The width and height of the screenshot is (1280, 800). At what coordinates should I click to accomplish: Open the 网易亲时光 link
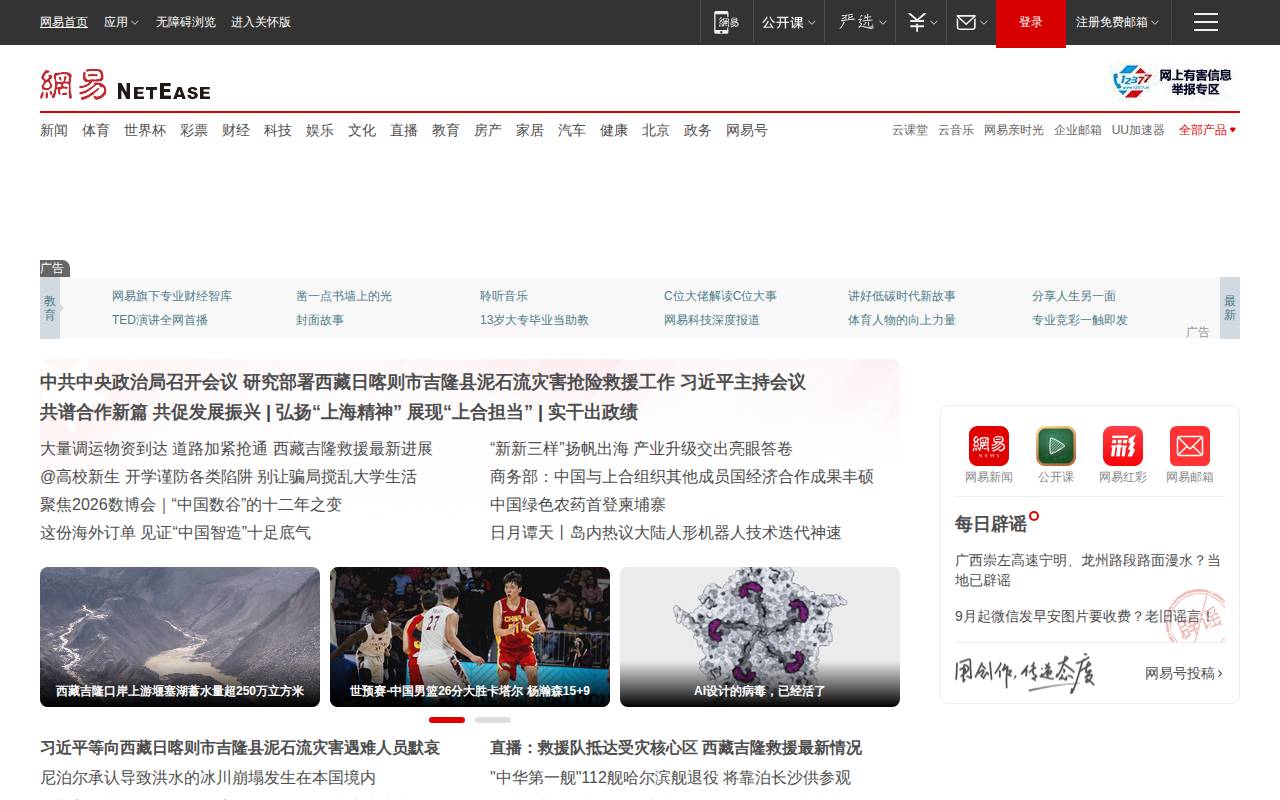point(1014,130)
